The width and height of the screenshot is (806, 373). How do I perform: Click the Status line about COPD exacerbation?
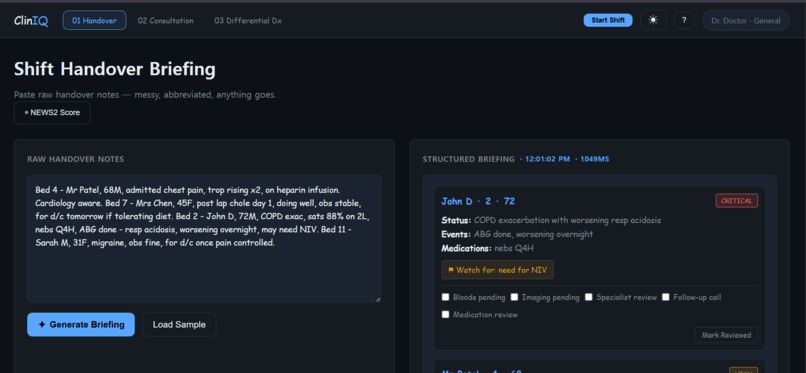551,220
